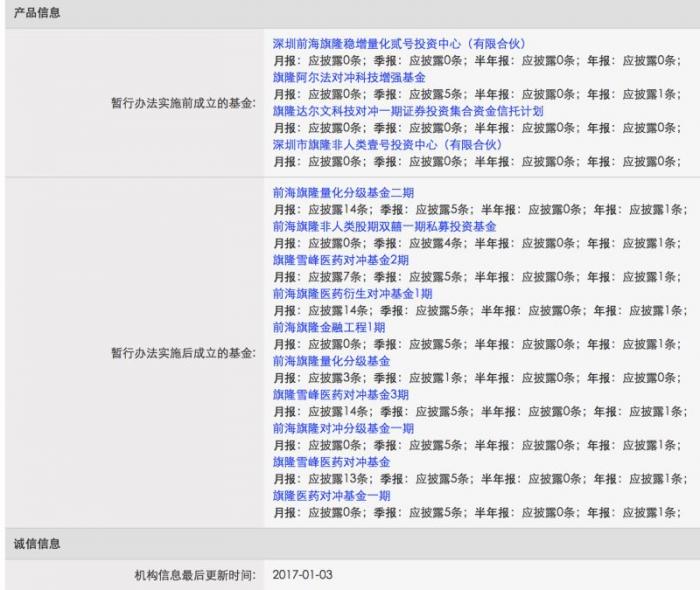Click label 机构信息最后更新时间

pos(195,575)
